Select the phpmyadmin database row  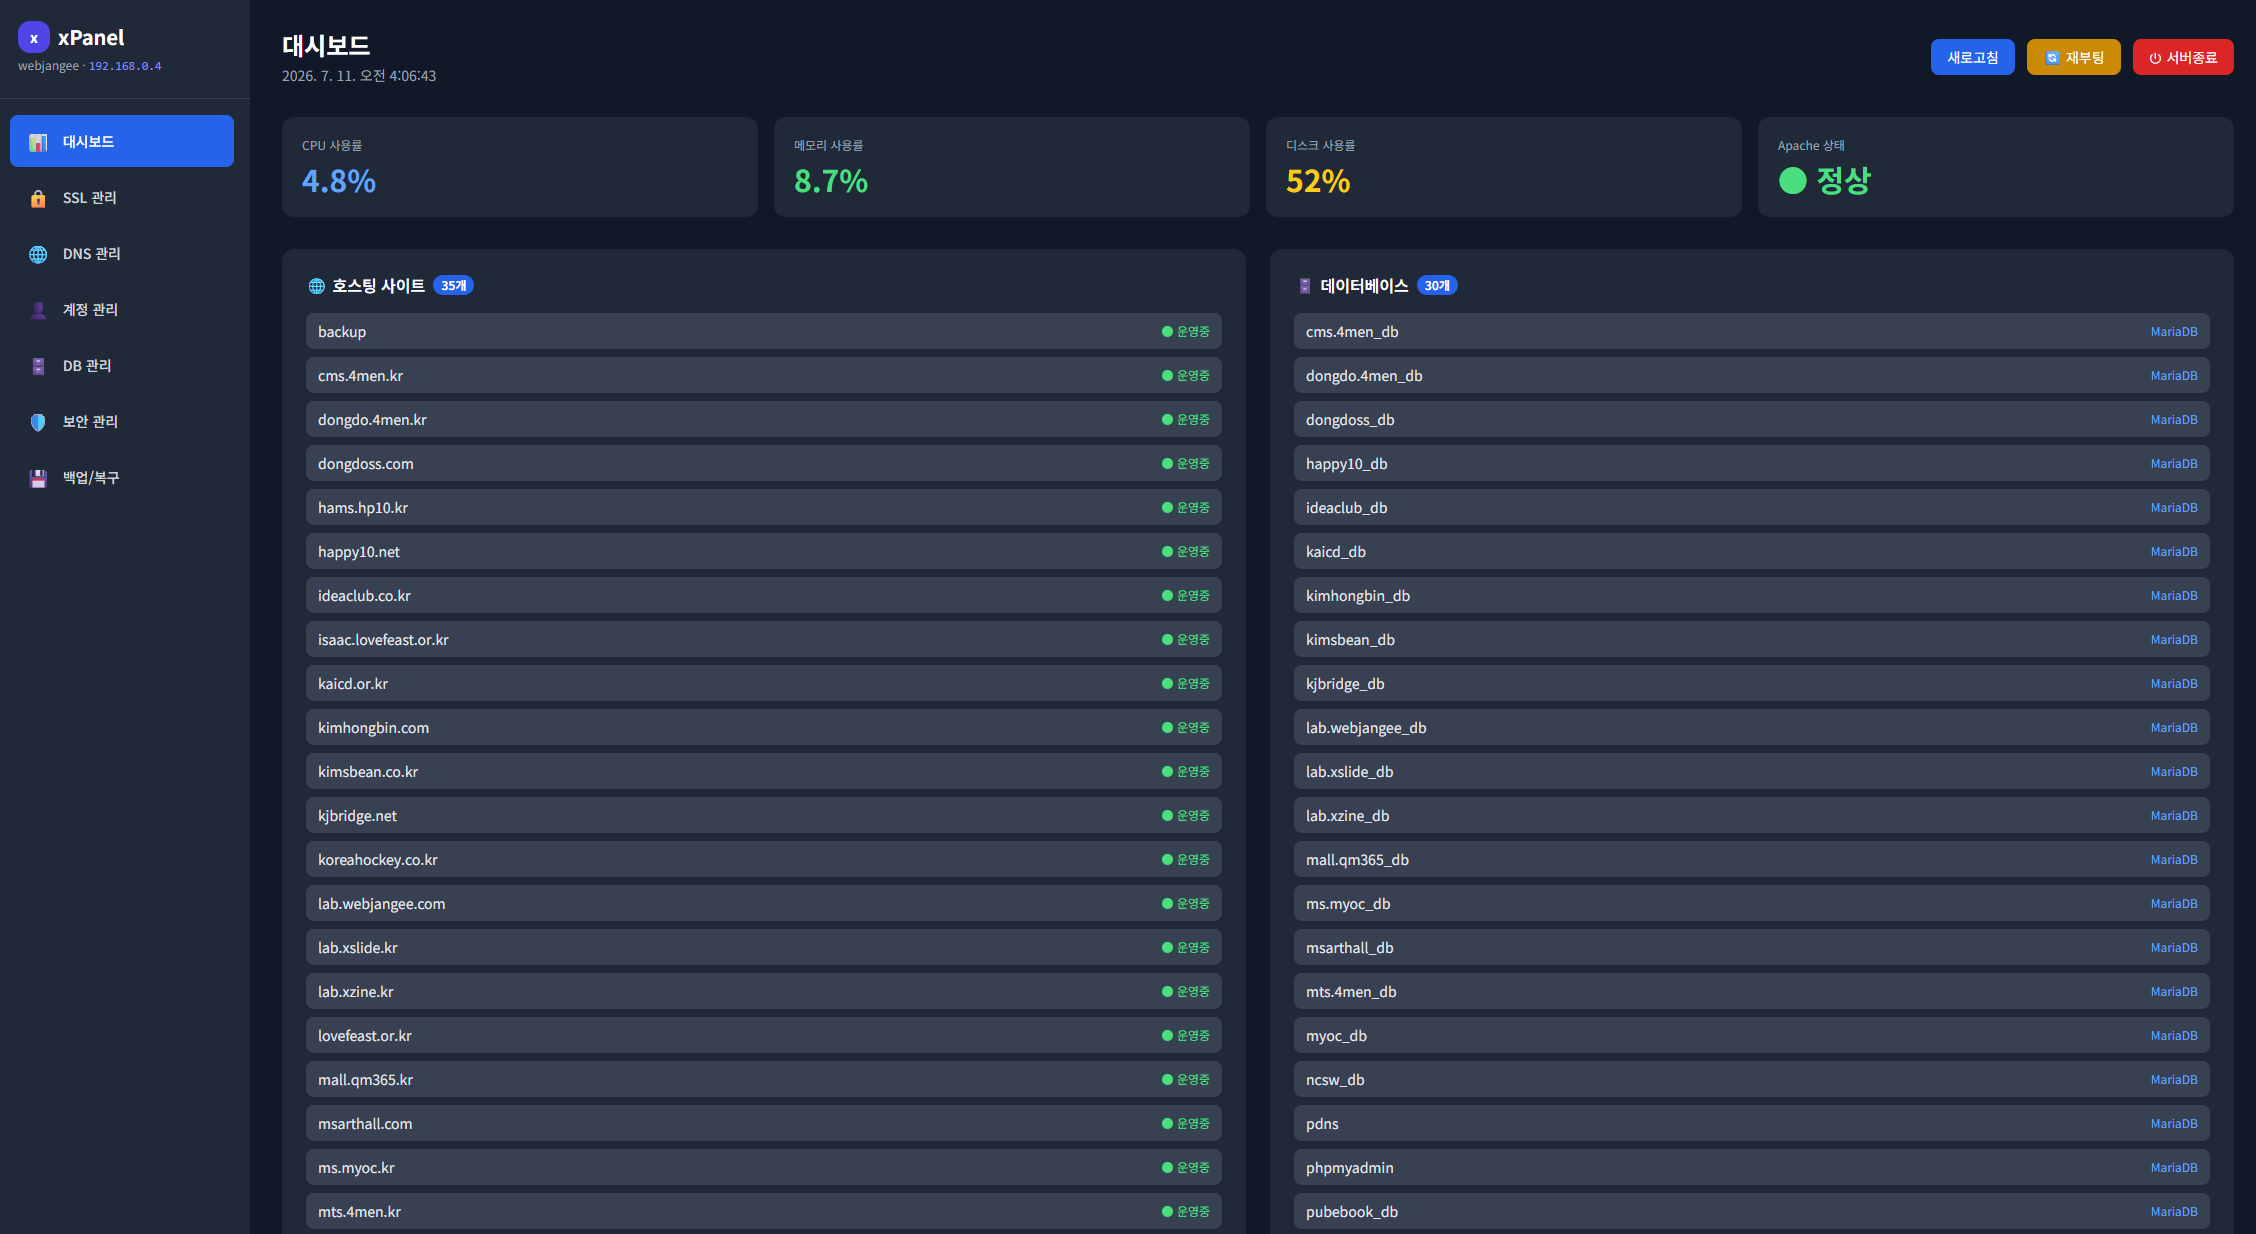[x=1752, y=1167]
